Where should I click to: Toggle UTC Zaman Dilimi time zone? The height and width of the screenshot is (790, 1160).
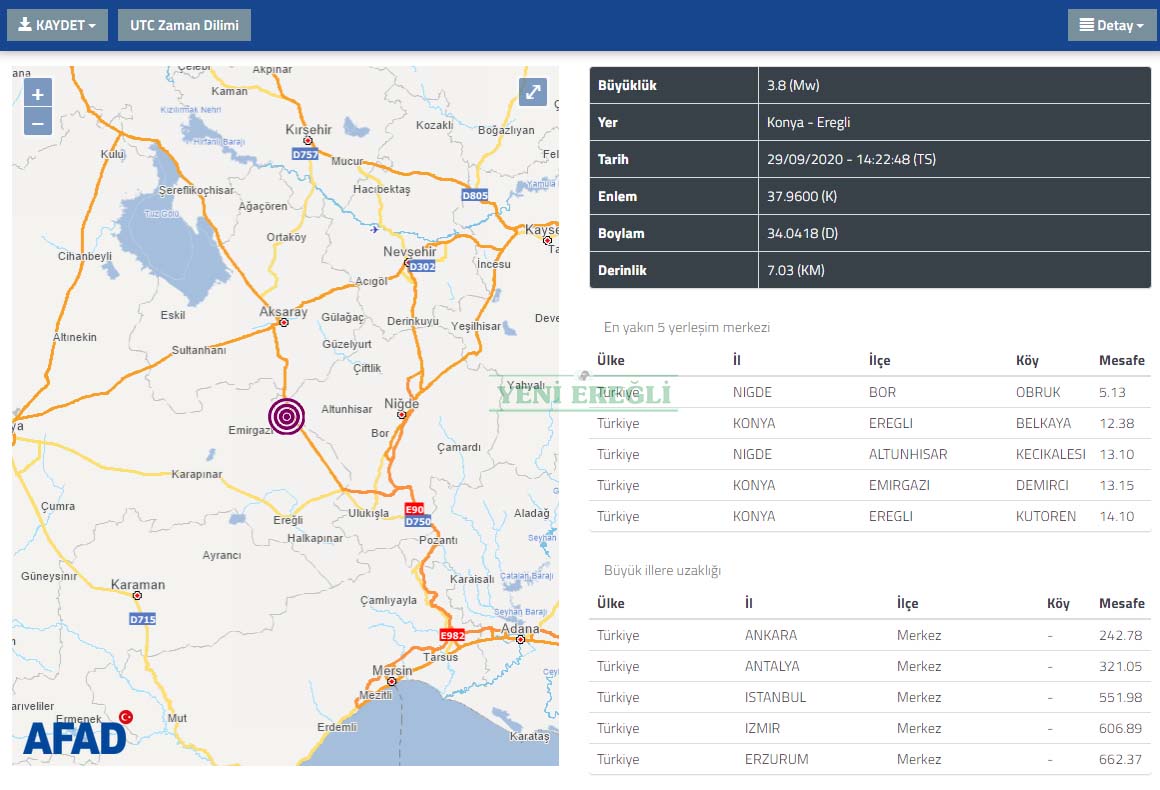click(x=184, y=25)
